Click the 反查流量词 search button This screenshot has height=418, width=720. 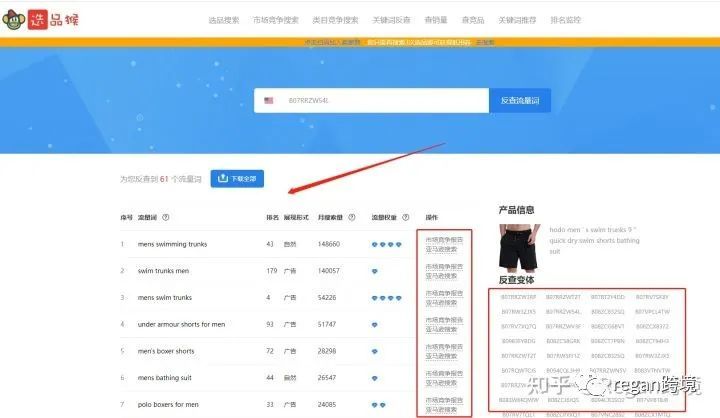point(520,100)
